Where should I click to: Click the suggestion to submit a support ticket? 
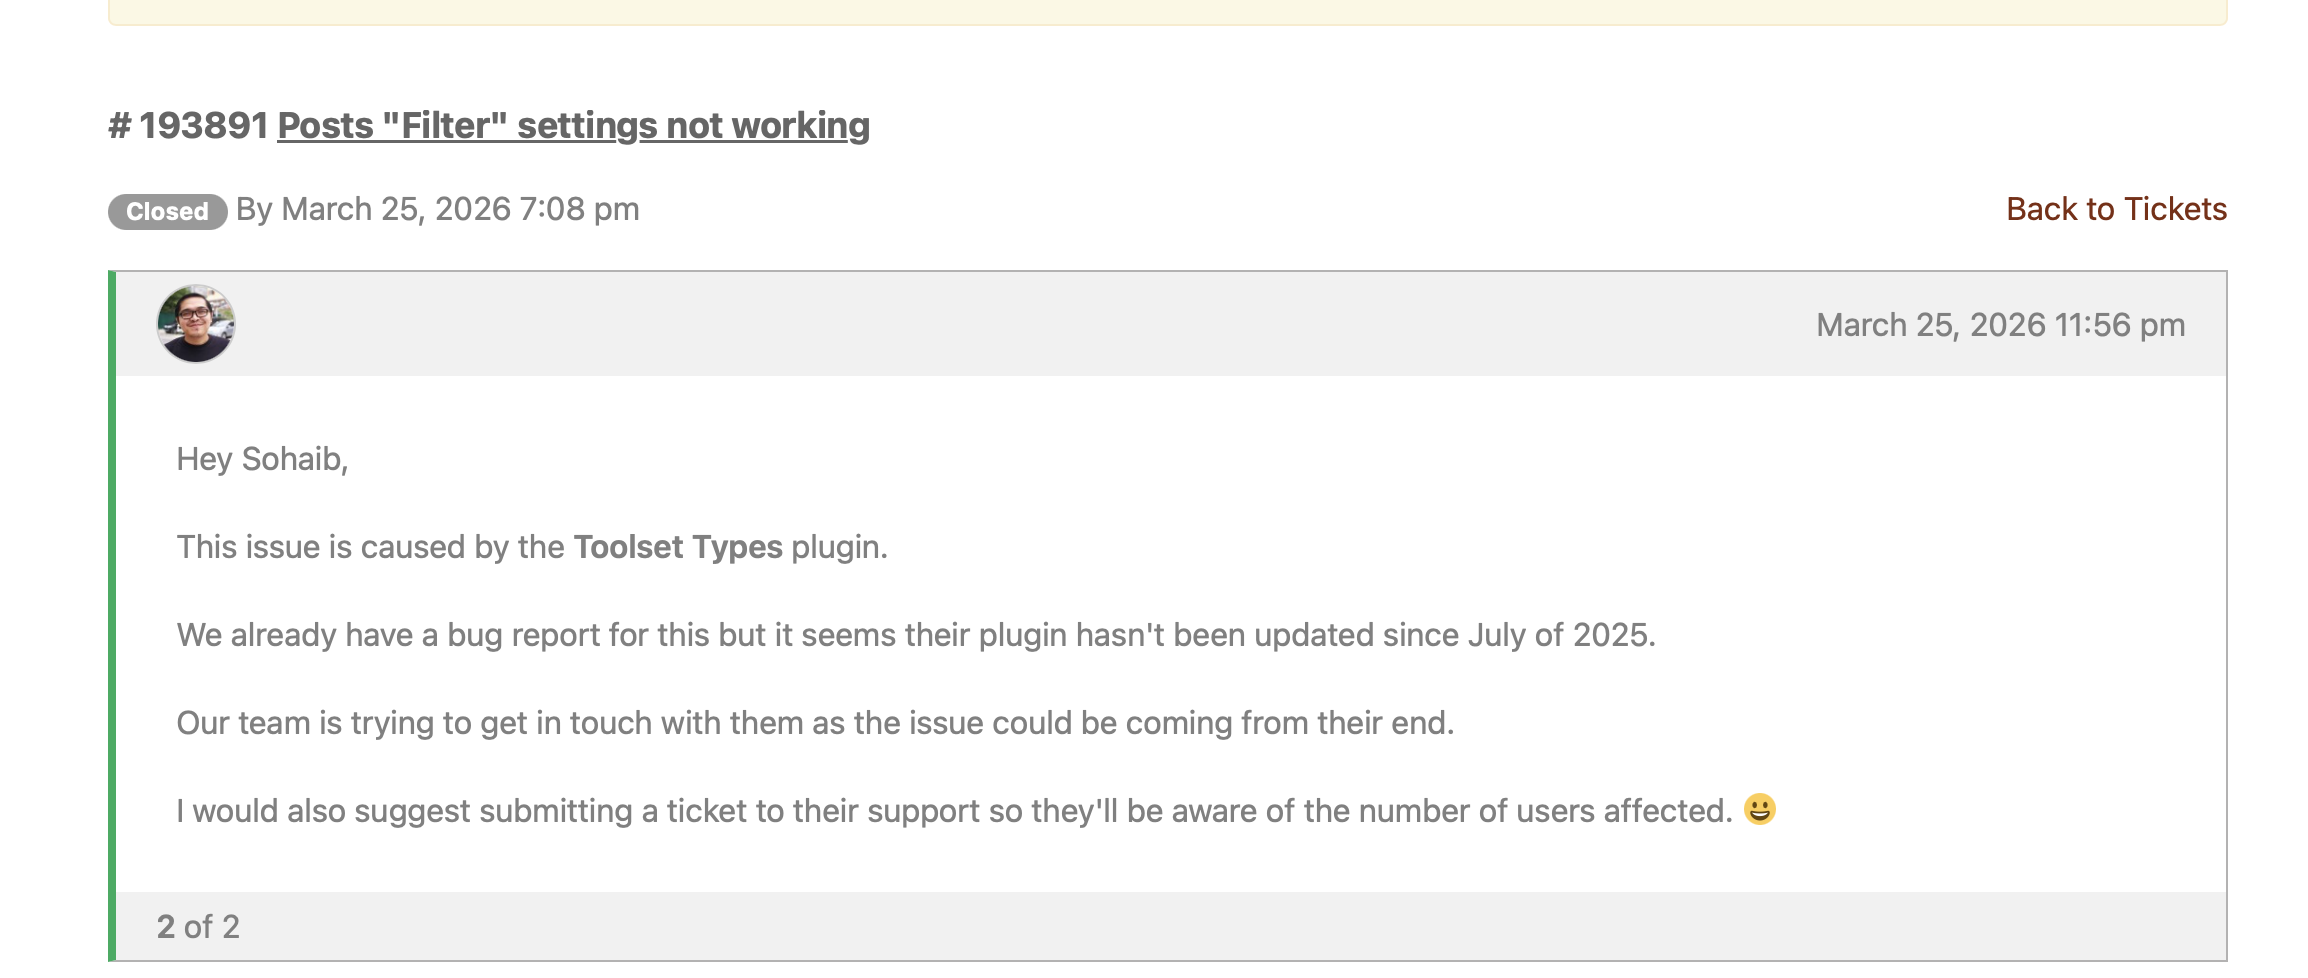pos(953,811)
